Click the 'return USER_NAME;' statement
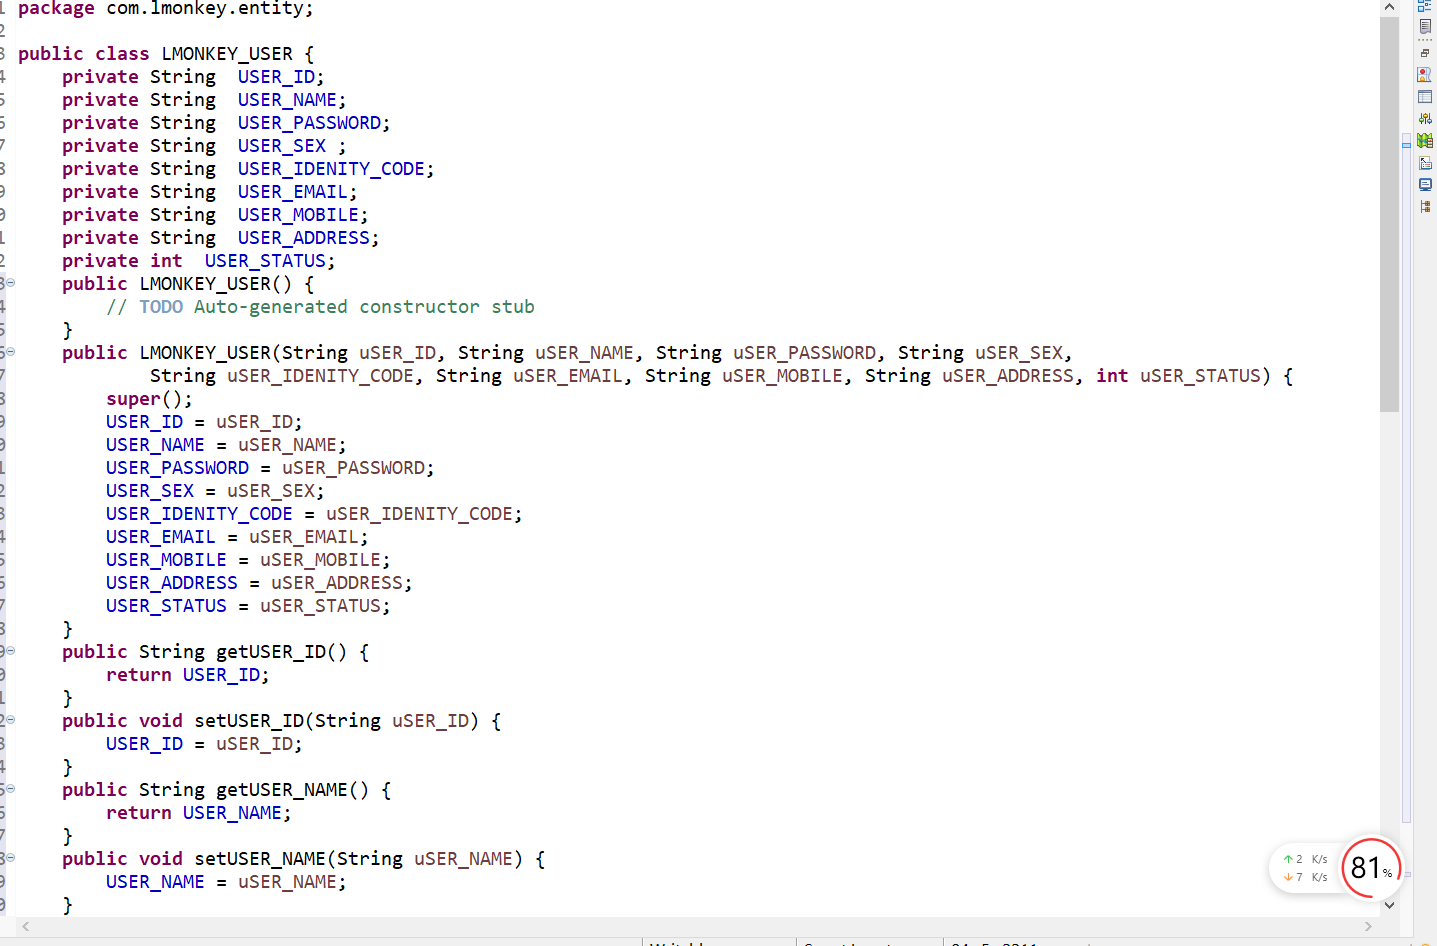1437x946 pixels. 199,813
